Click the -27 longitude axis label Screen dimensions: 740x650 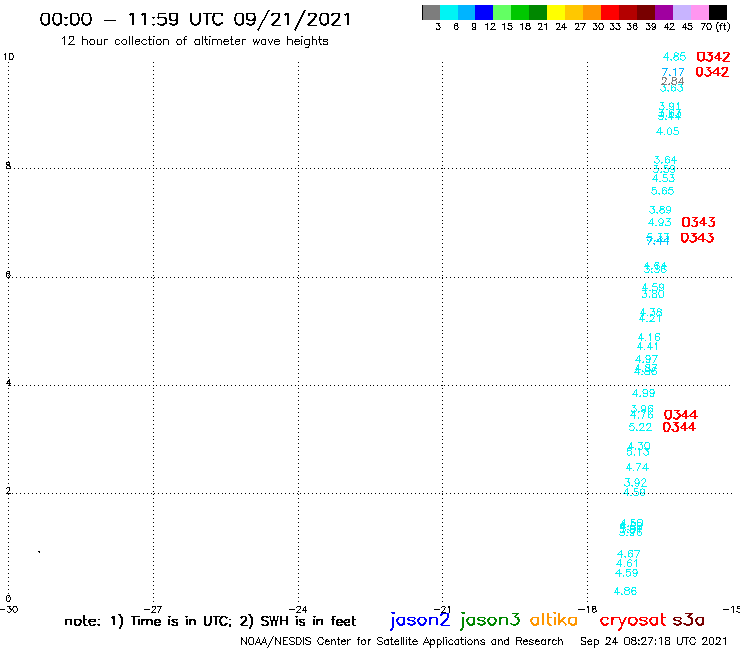153,610
